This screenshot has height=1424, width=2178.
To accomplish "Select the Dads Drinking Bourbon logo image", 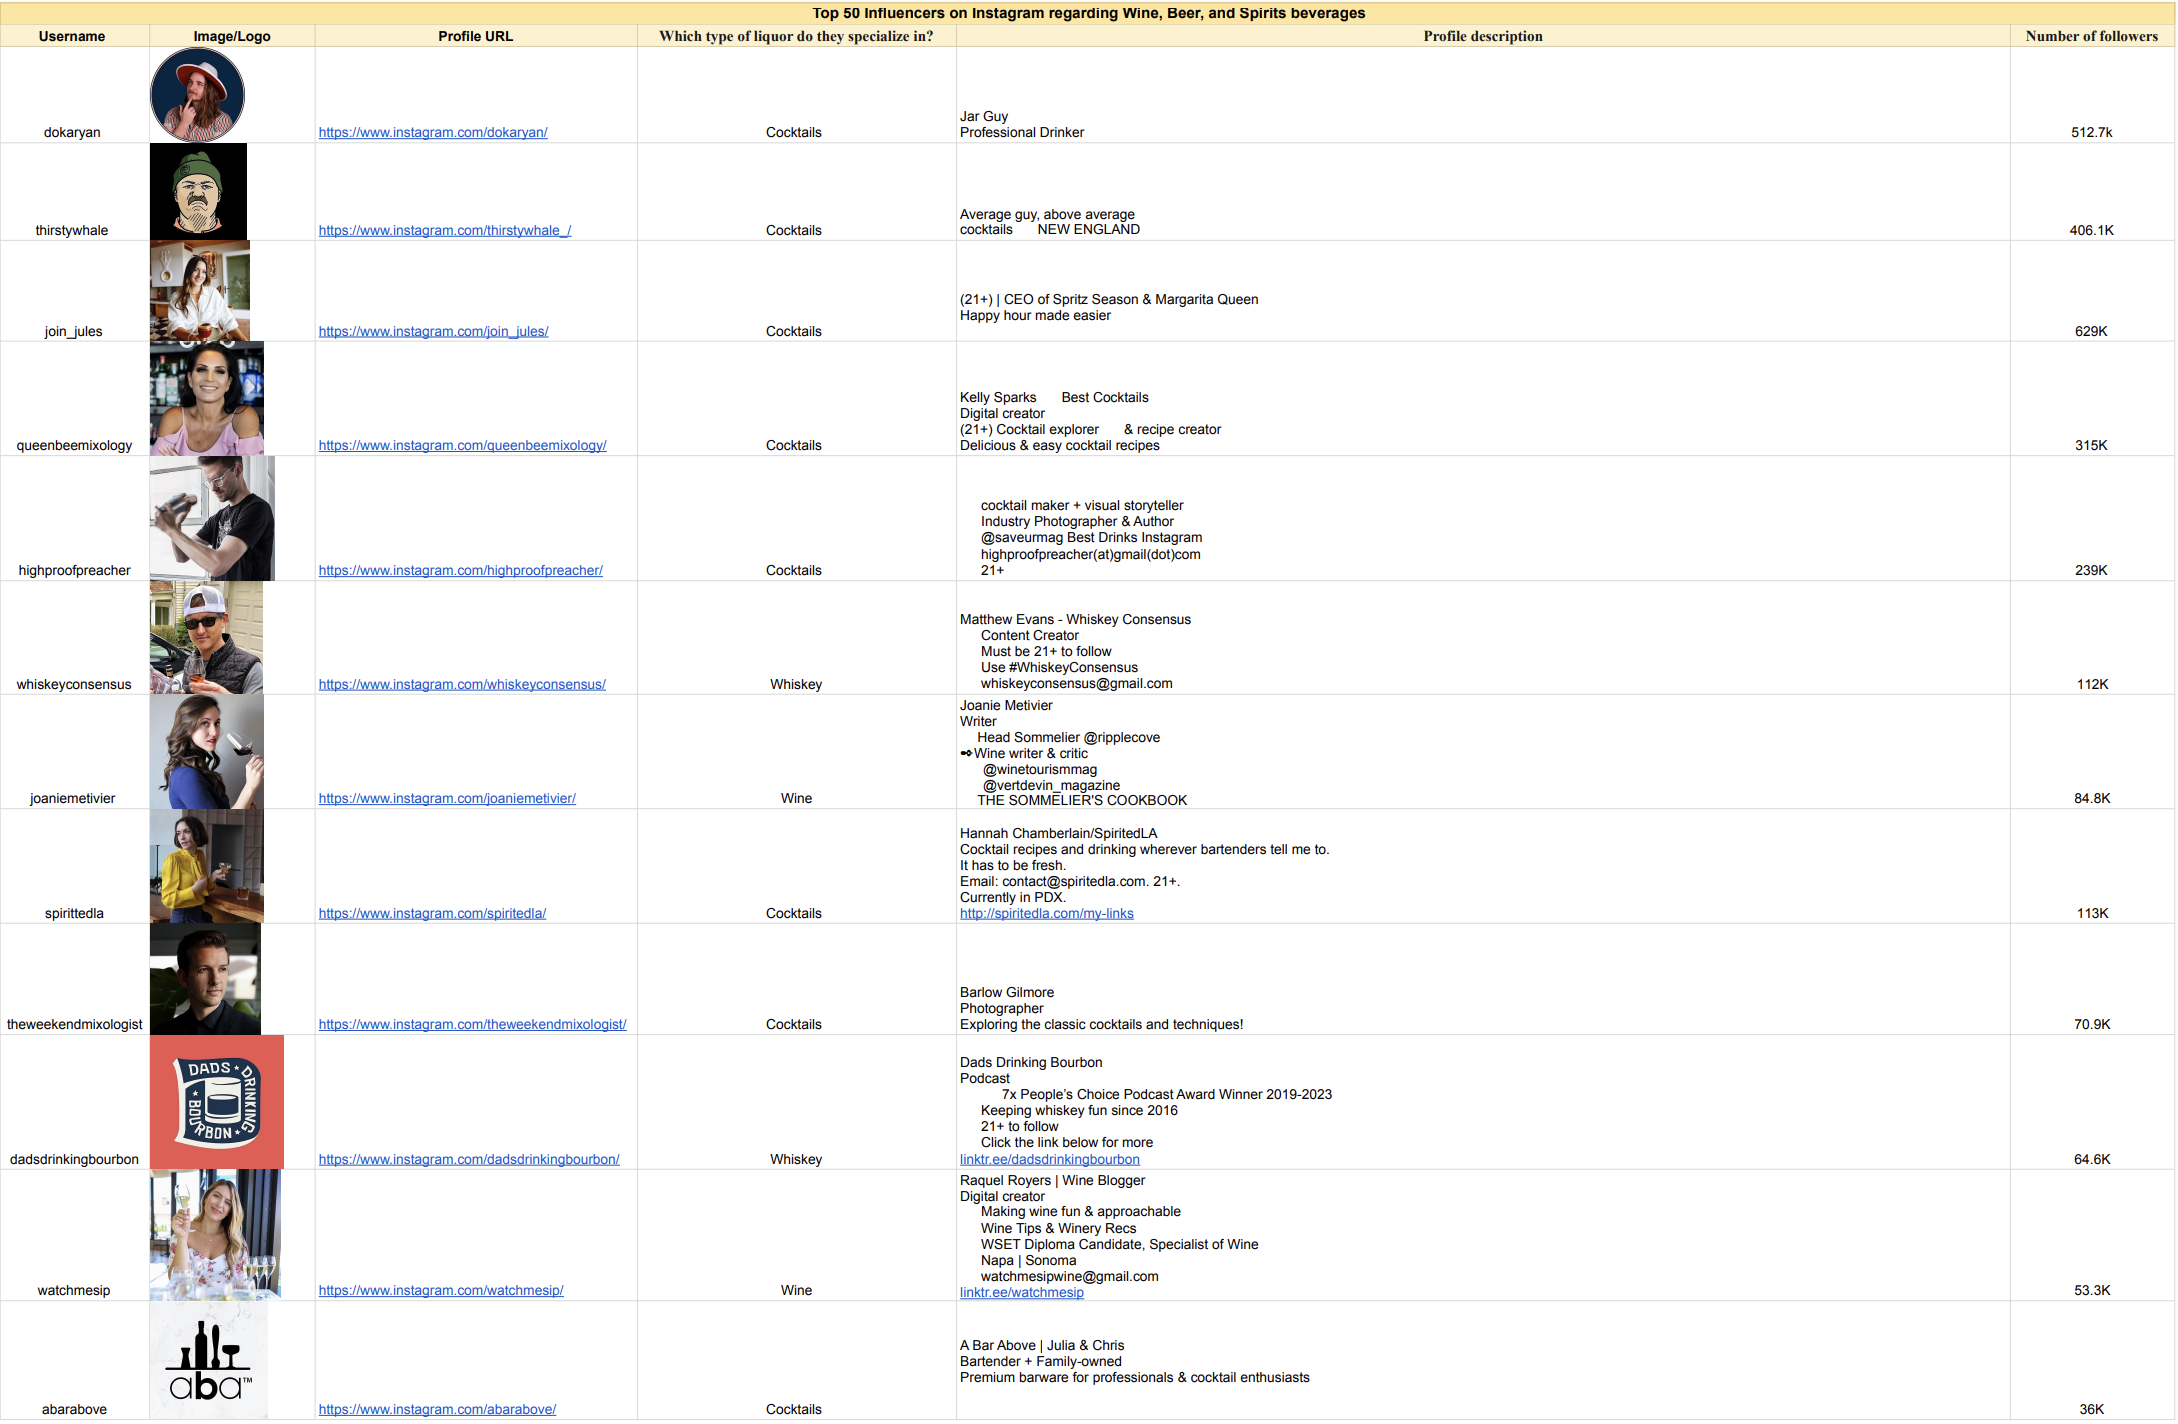I will click(x=217, y=1102).
